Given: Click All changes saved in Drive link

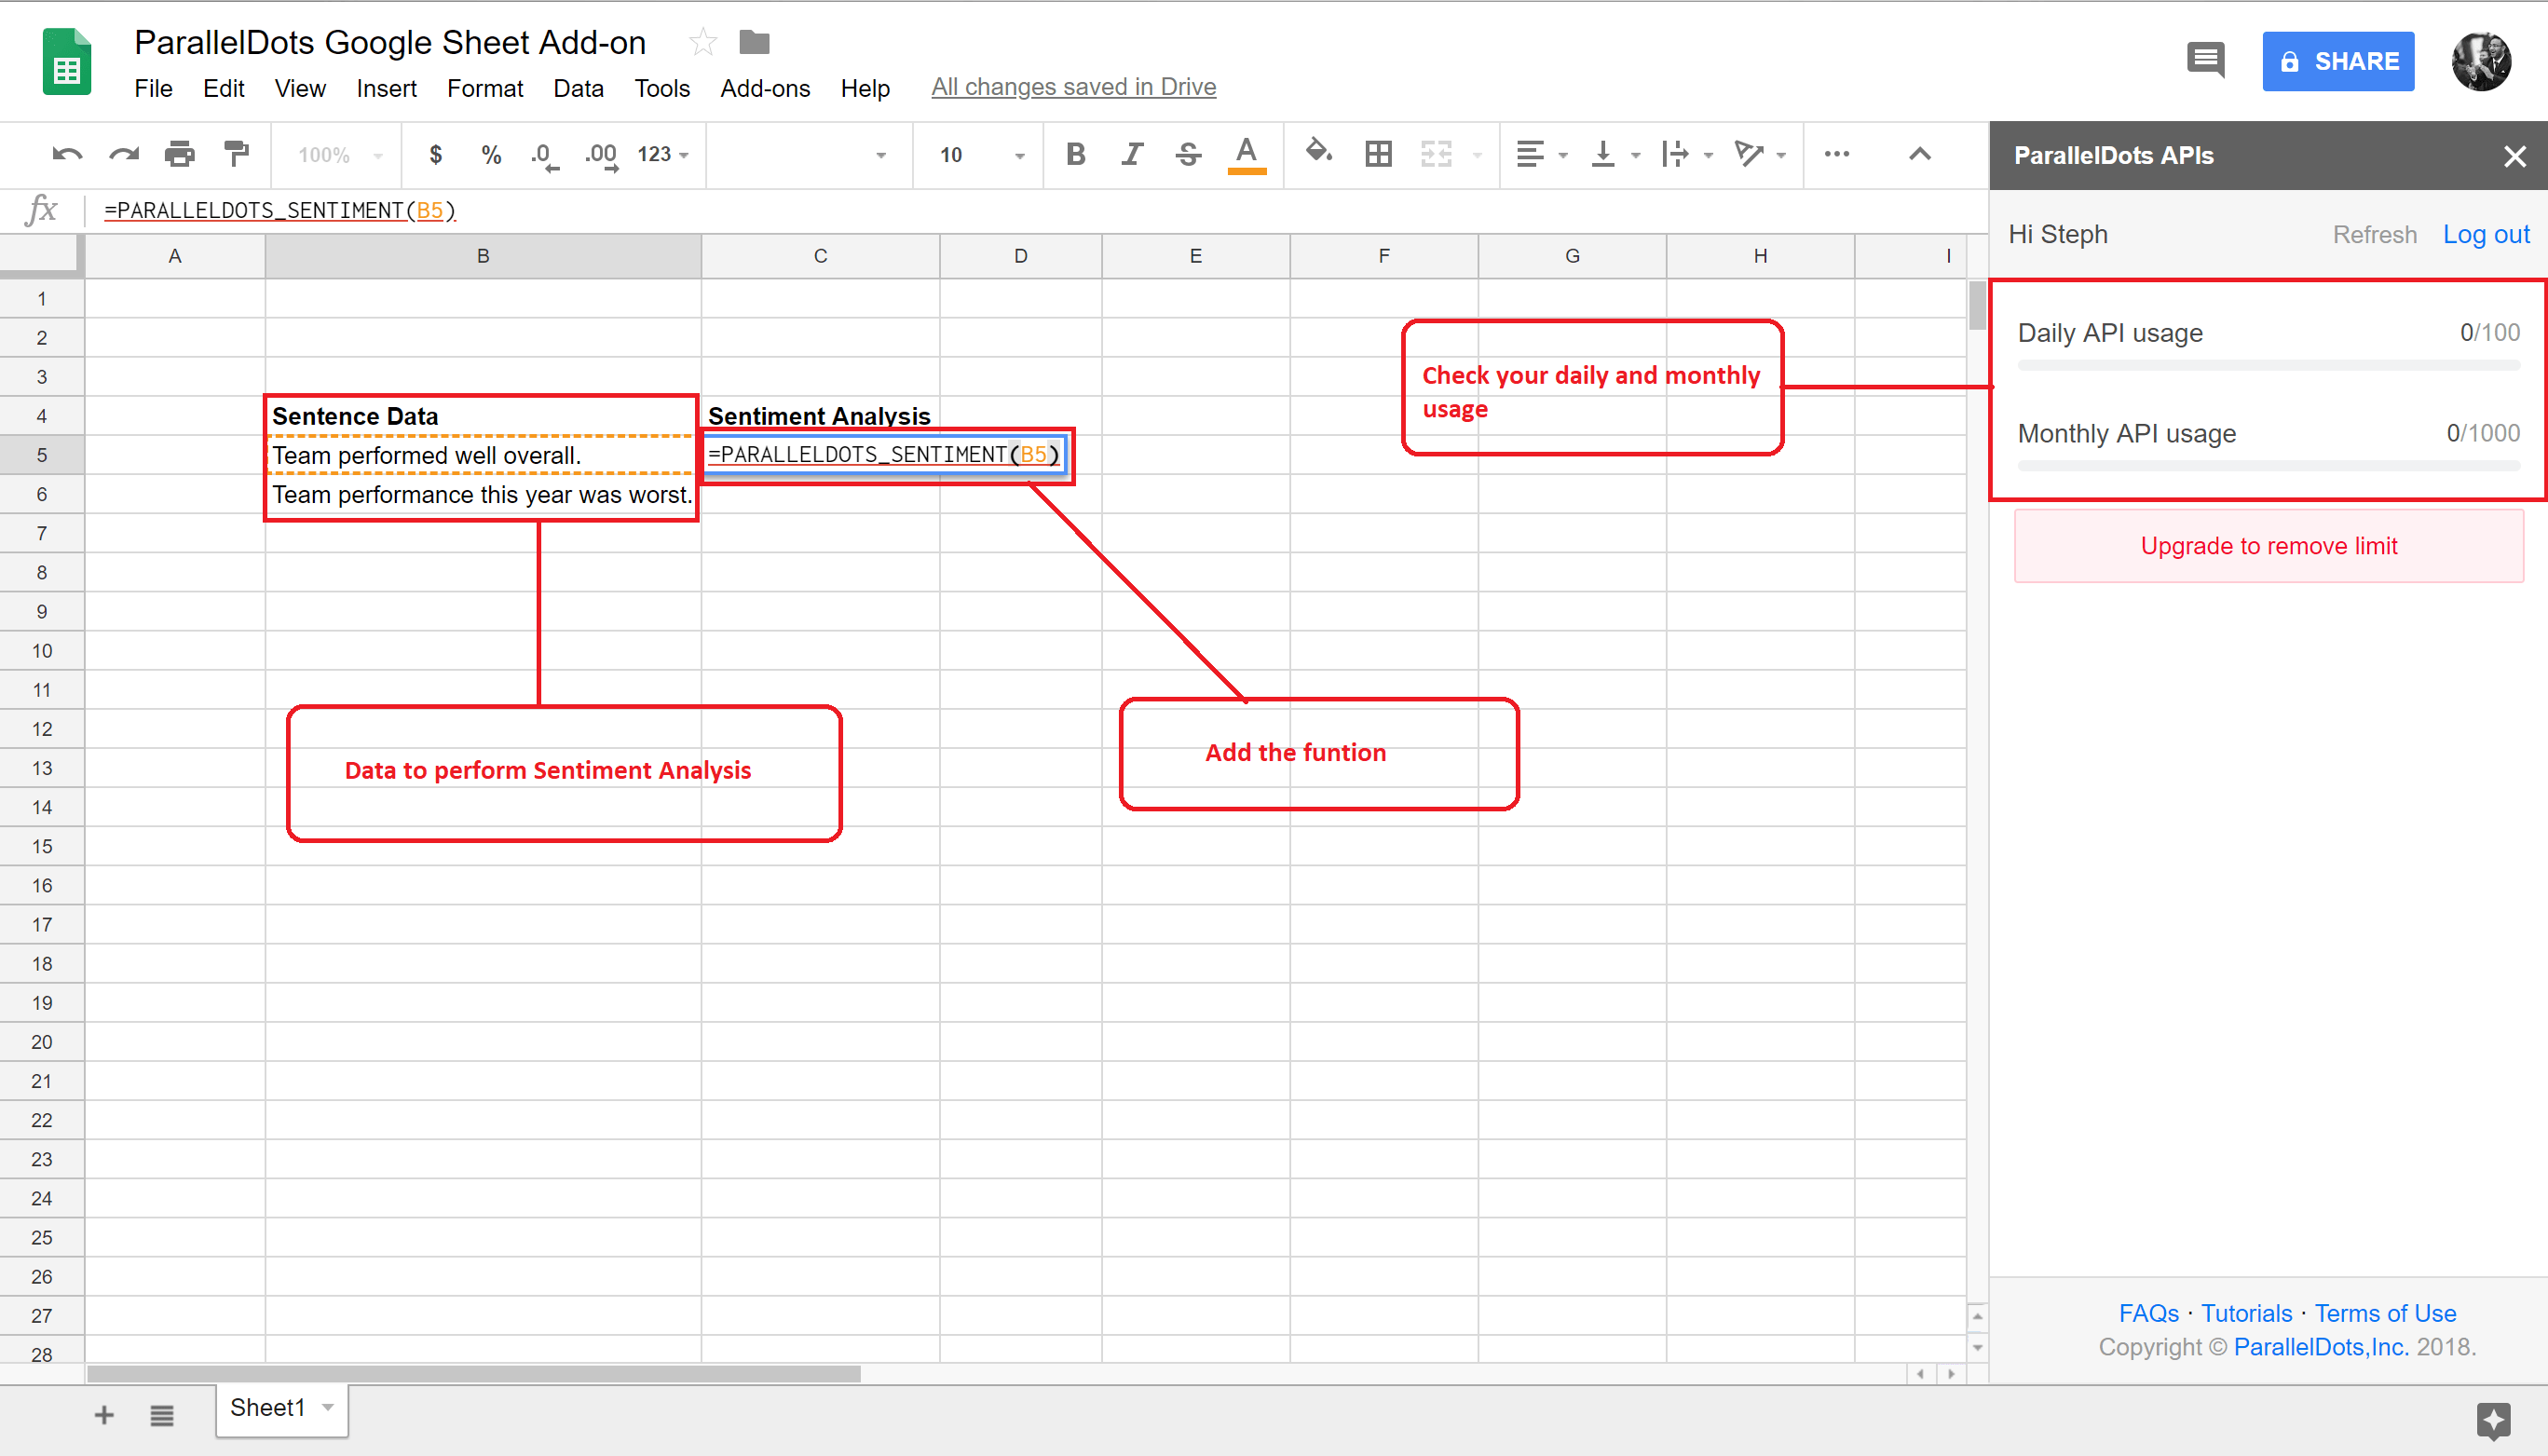Looking at the screenshot, I should 1073,87.
